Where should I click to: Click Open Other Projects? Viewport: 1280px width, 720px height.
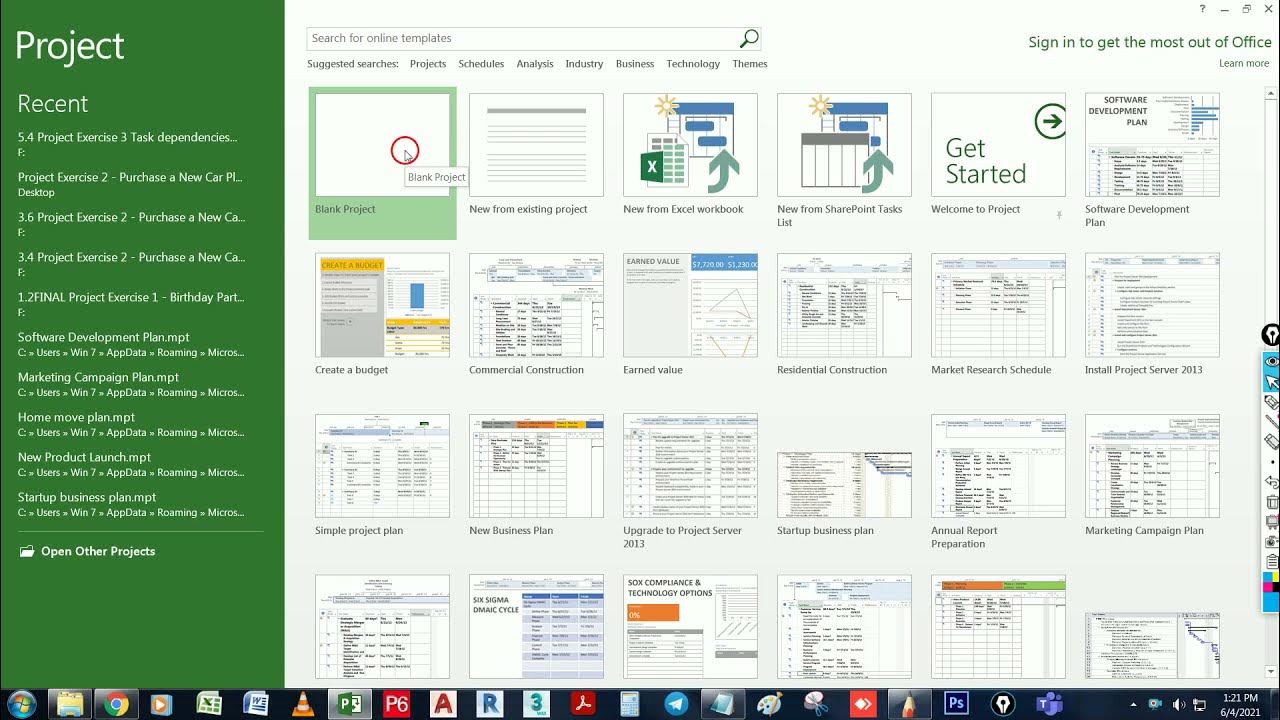click(98, 551)
